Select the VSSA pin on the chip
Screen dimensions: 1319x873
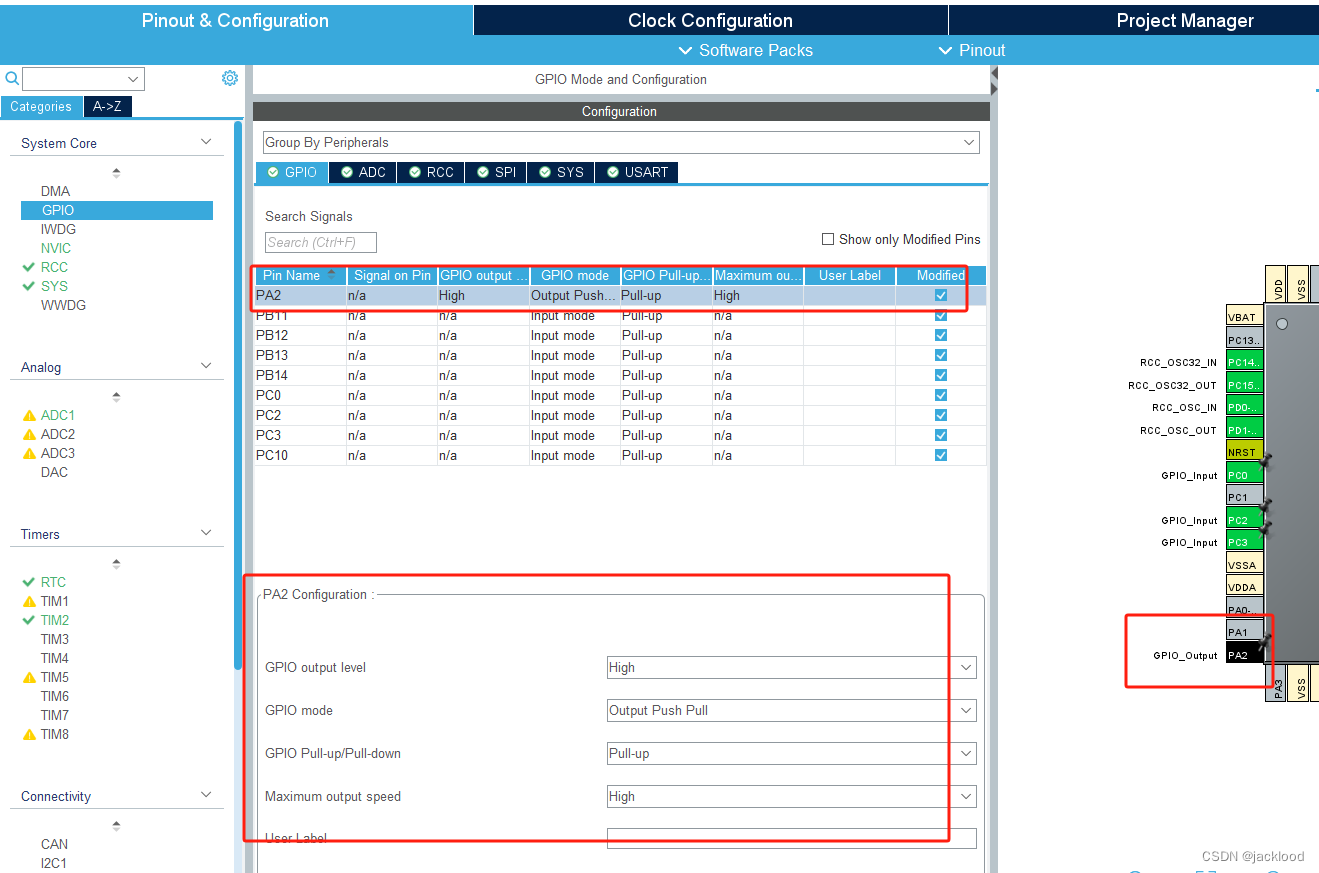pyautogui.click(x=1244, y=565)
